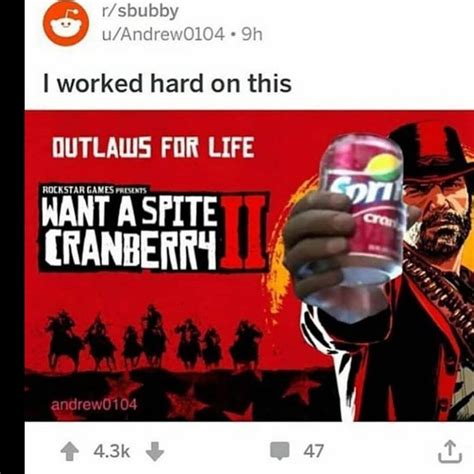Click the 9h post timestamp
Viewport: 474px width, 474px height.
tap(252, 34)
